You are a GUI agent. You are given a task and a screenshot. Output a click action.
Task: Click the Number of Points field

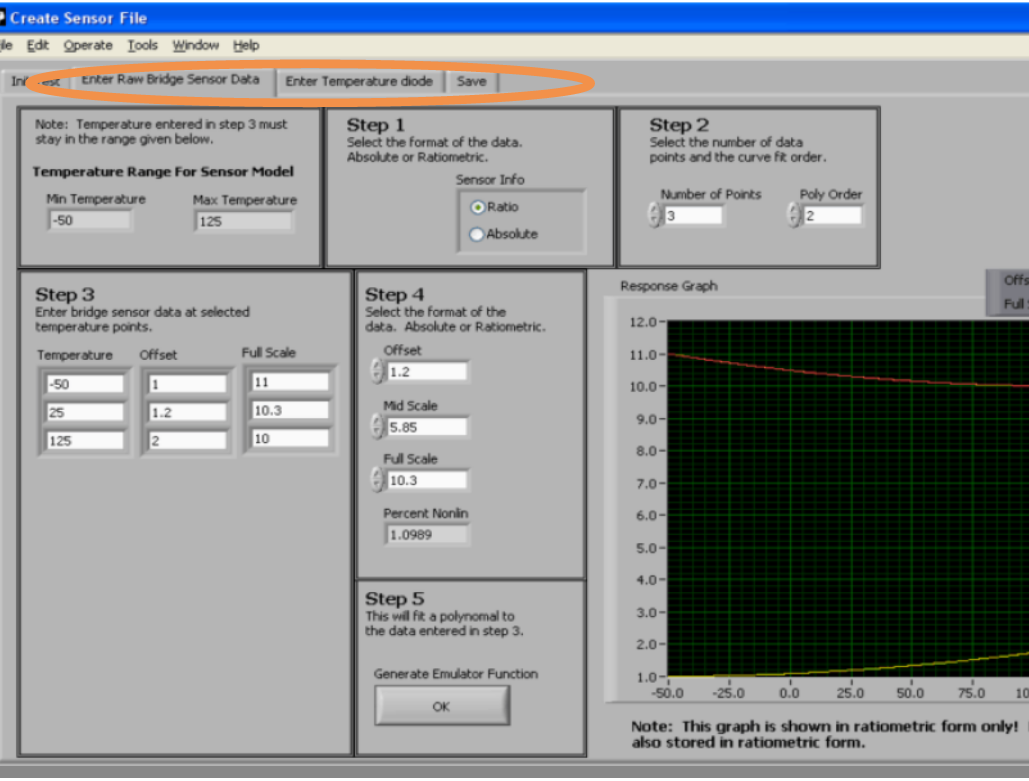(x=693, y=216)
